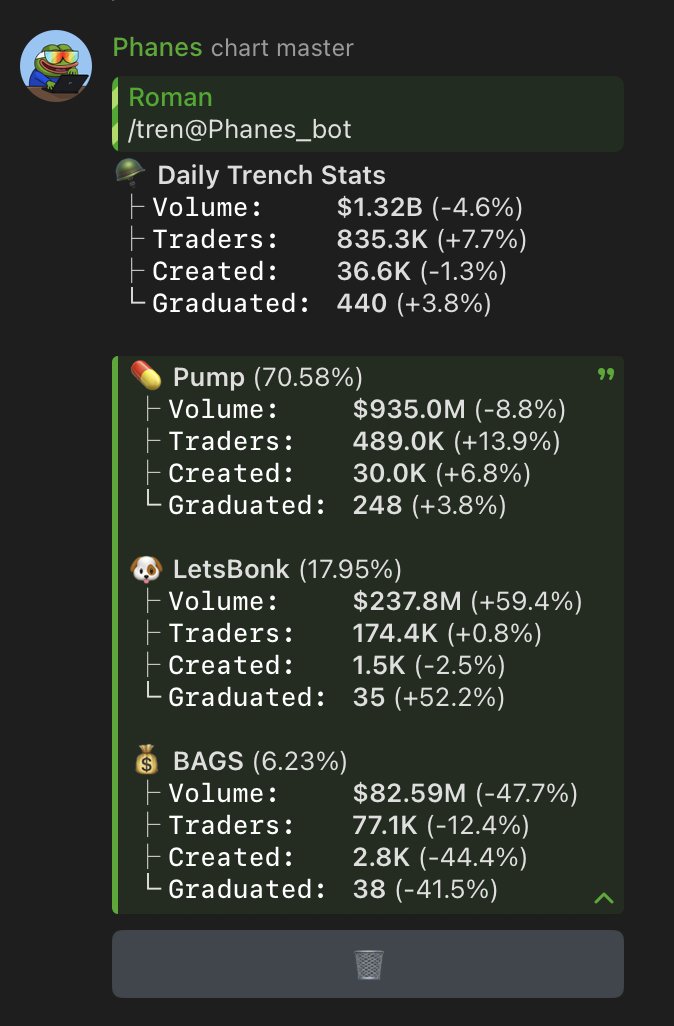The width and height of the screenshot is (674, 1026).
Task: Tap the BAGS money bag emoji
Action: point(147,760)
